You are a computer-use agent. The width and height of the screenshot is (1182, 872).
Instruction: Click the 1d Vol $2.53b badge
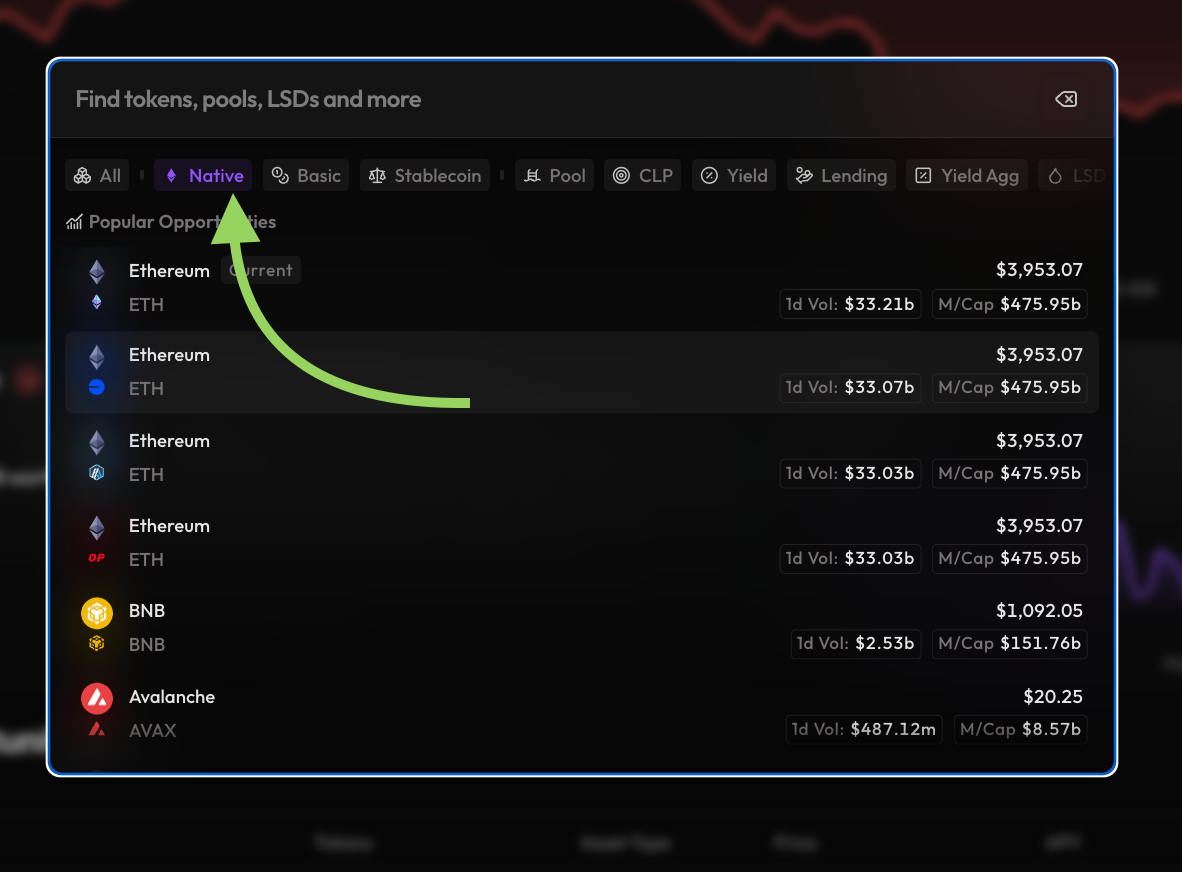pyautogui.click(x=856, y=644)
